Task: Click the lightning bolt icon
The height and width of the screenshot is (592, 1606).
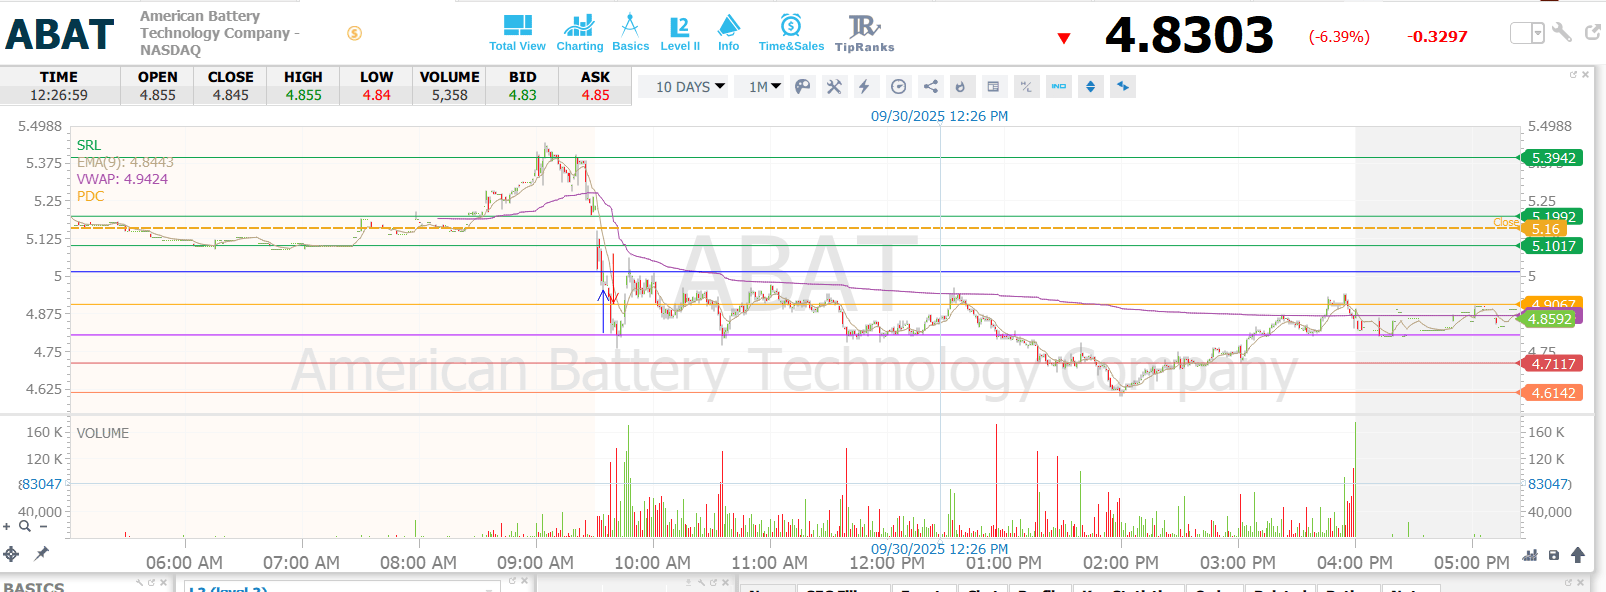Action: pyautogui.click(x=865, y=87)
